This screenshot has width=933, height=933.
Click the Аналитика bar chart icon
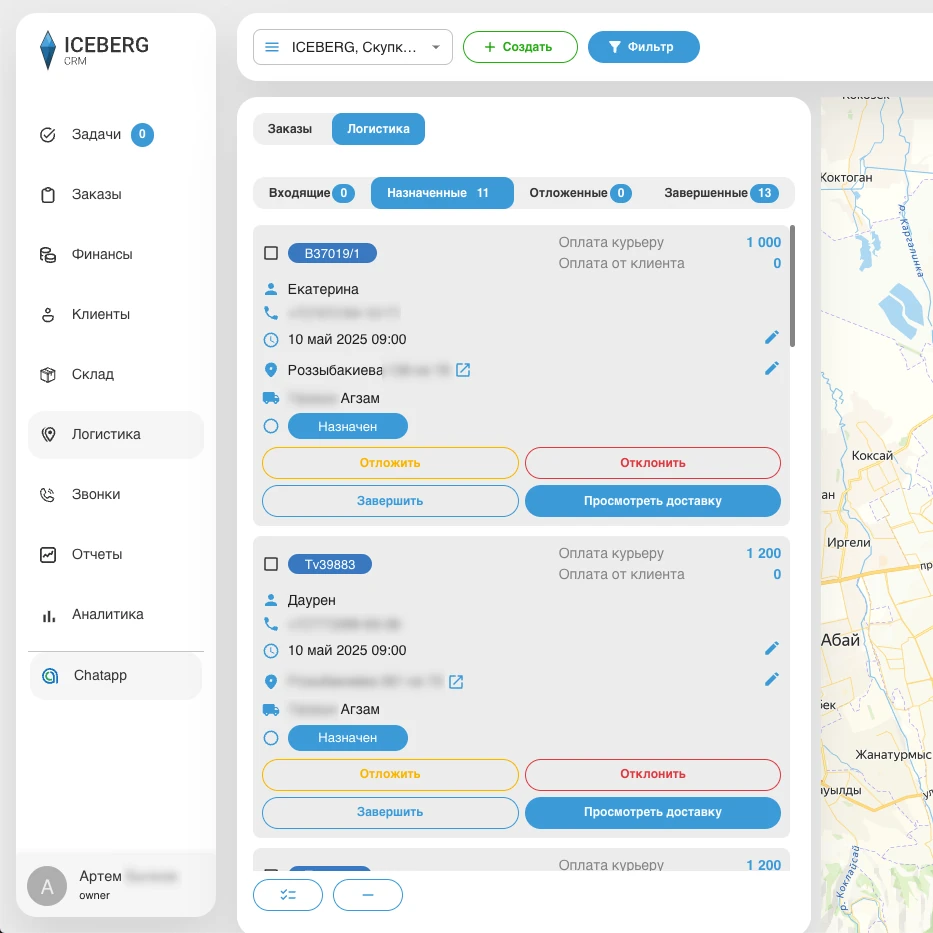click(48, 615)
